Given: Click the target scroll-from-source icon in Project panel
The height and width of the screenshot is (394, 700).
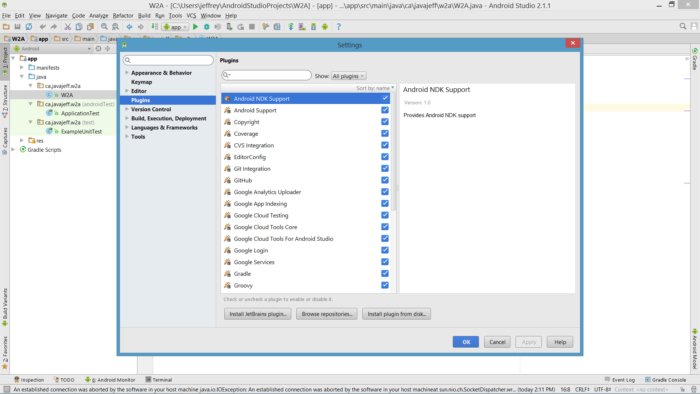Looking at the screenshot, I should coord(98,48).
